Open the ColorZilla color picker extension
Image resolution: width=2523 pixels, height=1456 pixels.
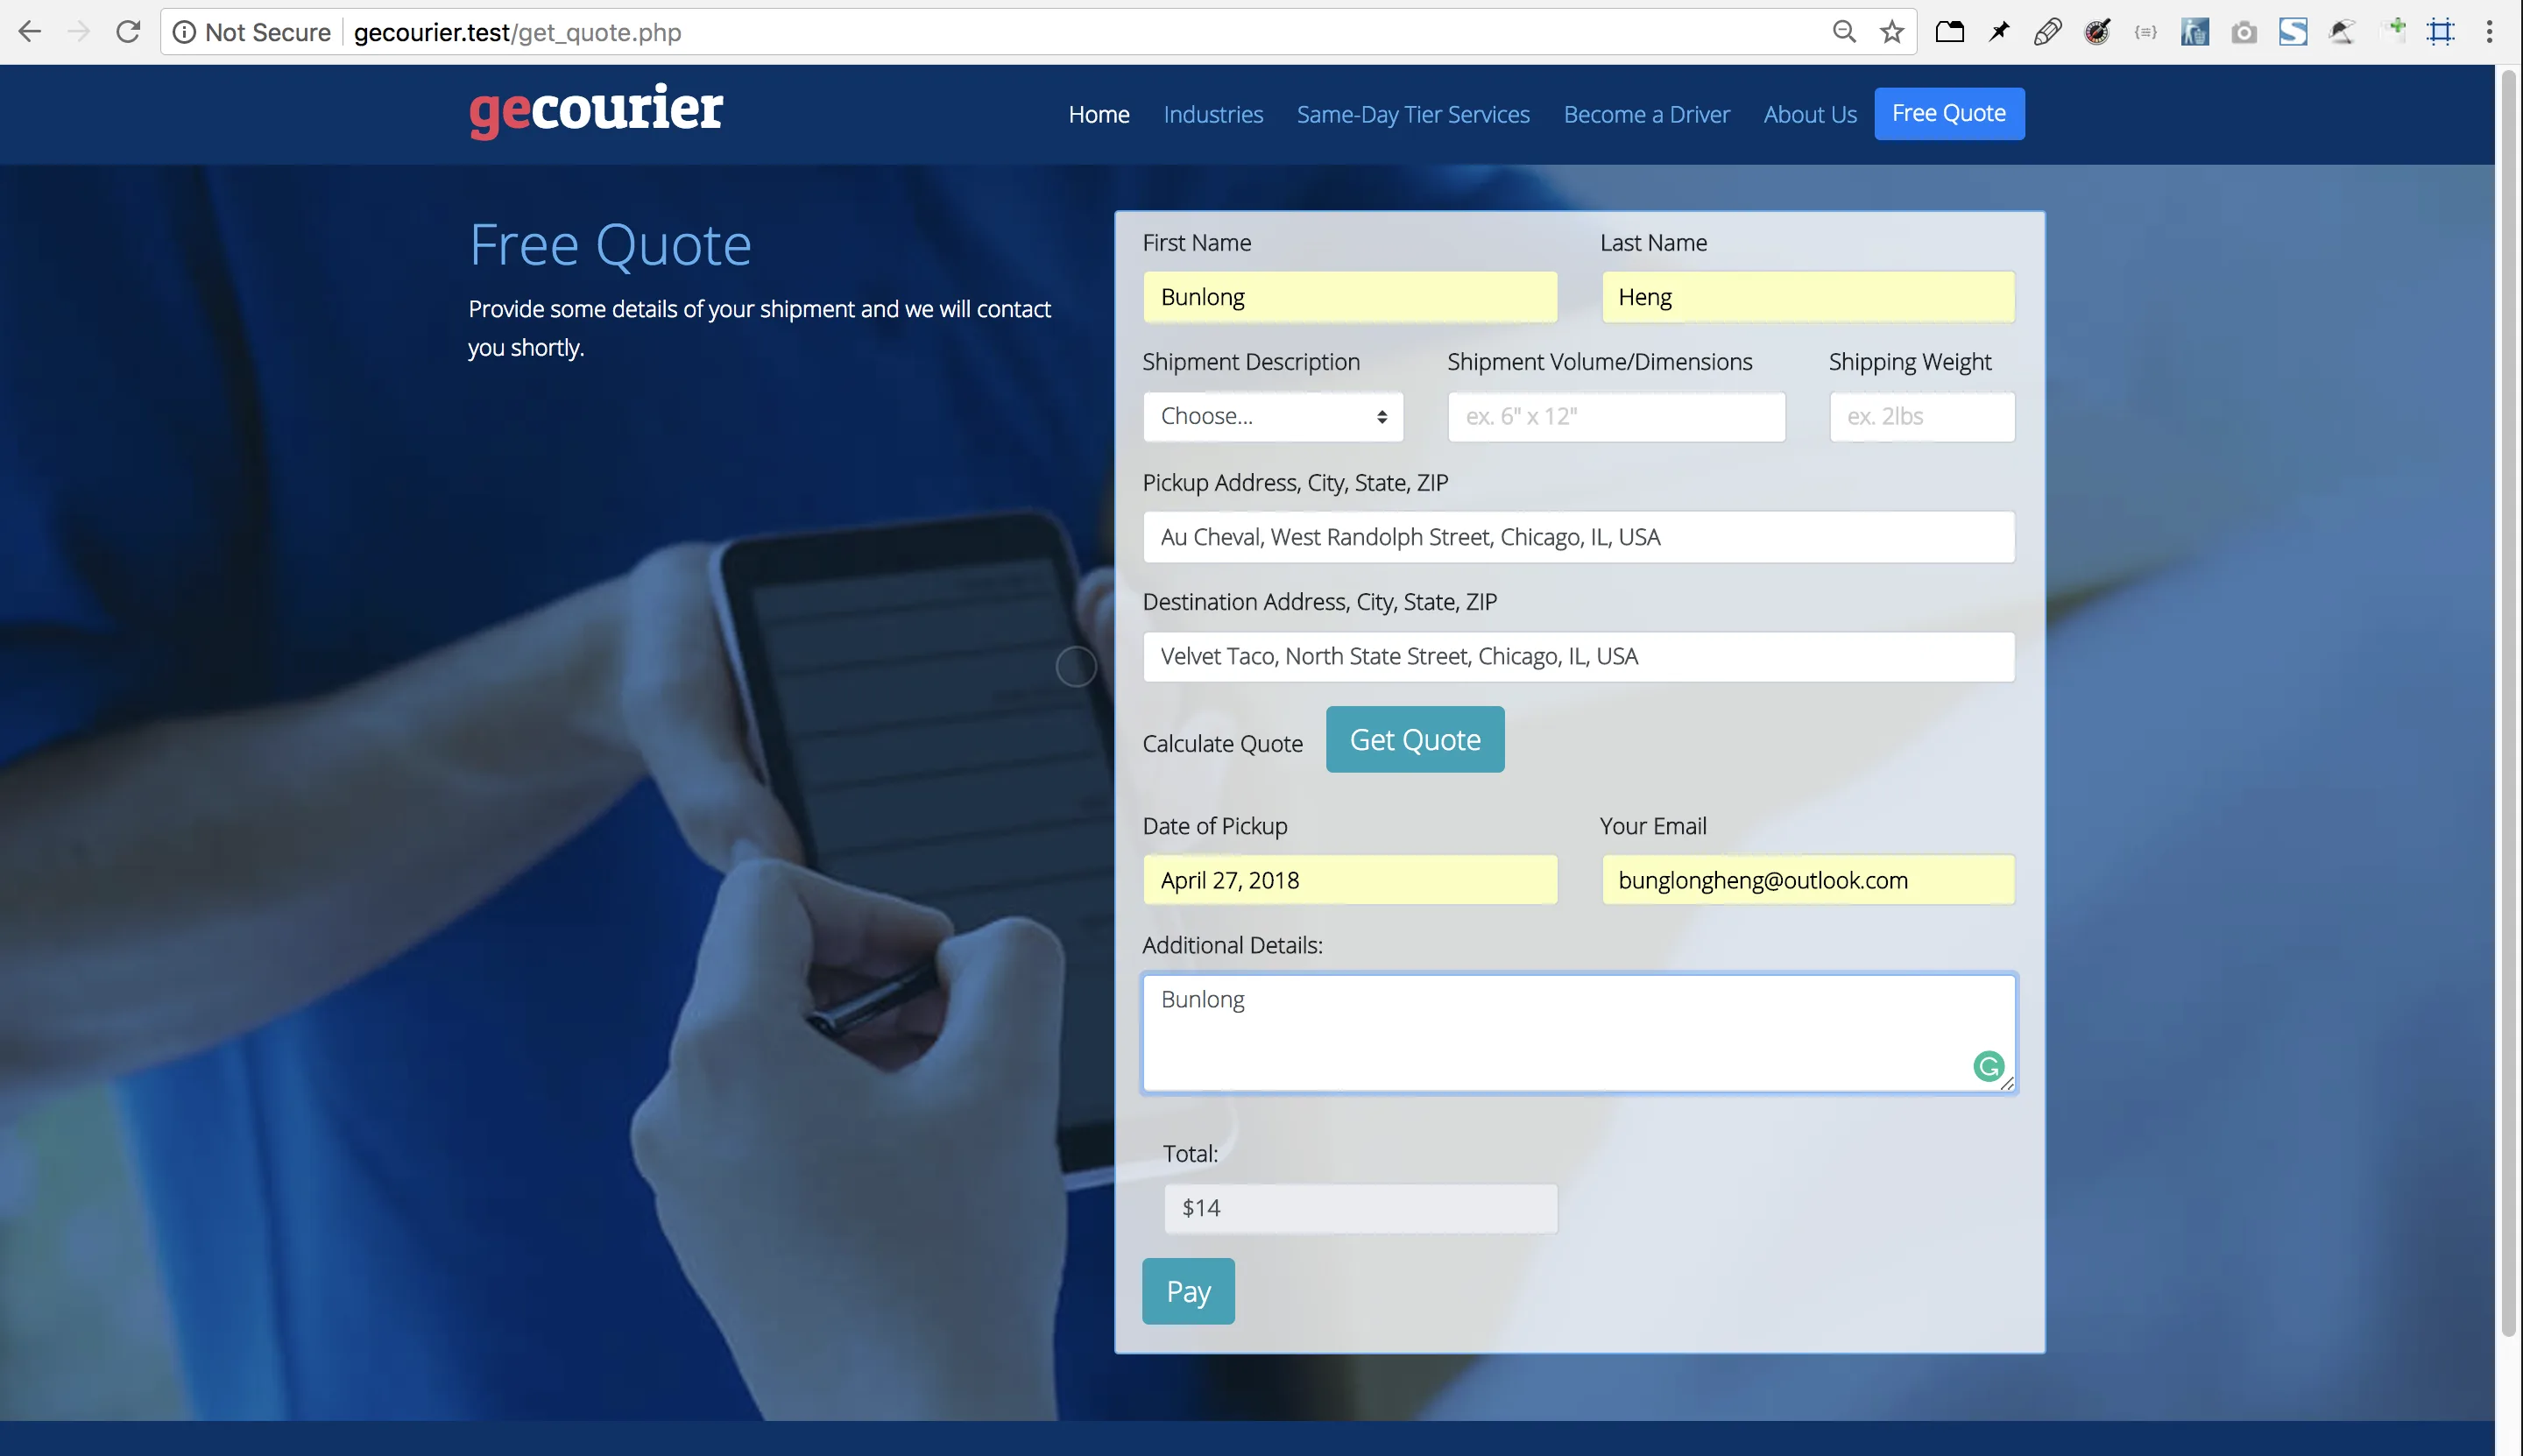pyautogui.click(x=2098, y=31)
